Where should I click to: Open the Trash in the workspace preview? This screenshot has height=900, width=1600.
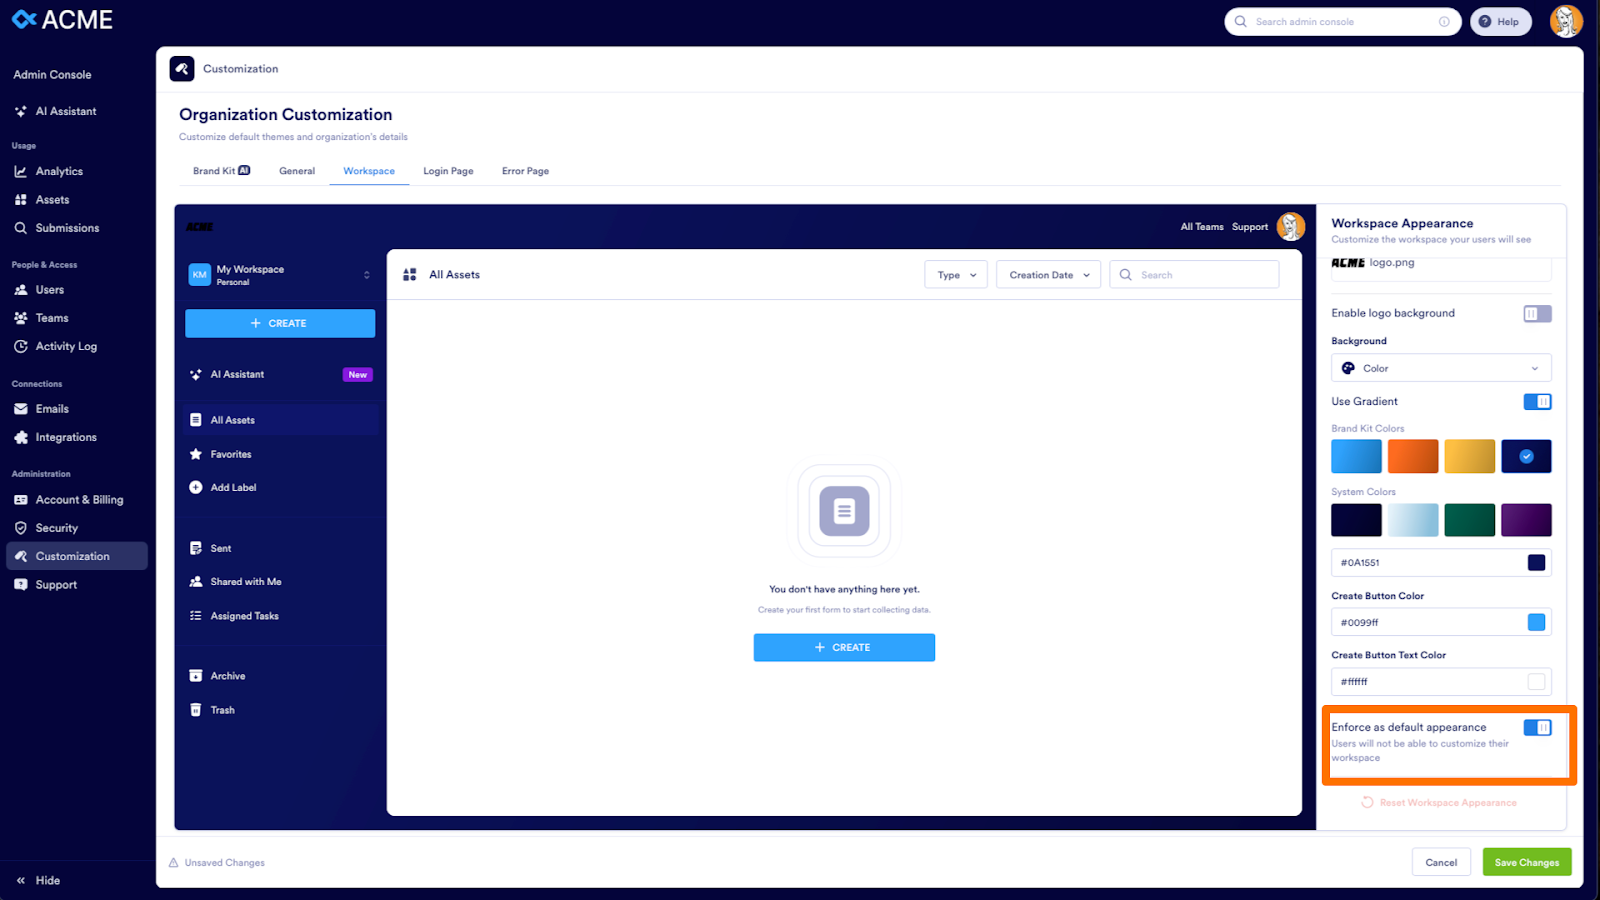pos(221,709)
